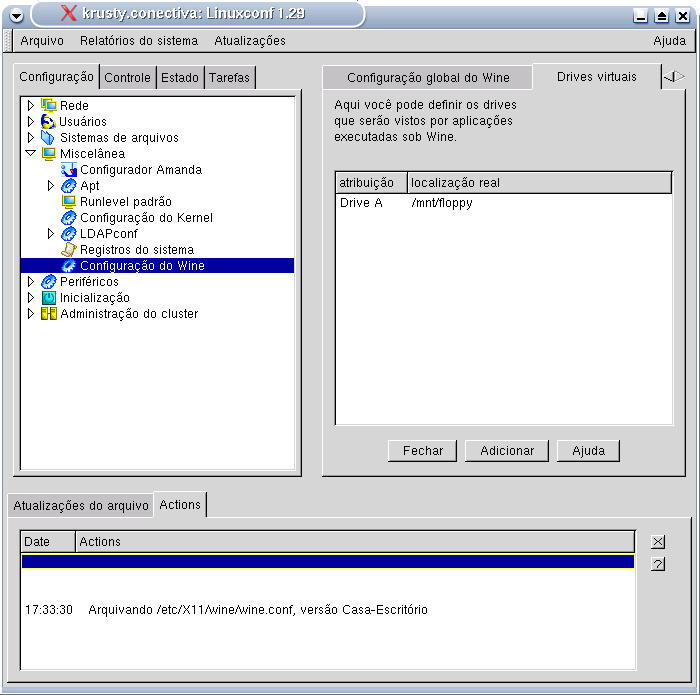
Task: Click the Rede network icon
Action: (x=49, y=105)
